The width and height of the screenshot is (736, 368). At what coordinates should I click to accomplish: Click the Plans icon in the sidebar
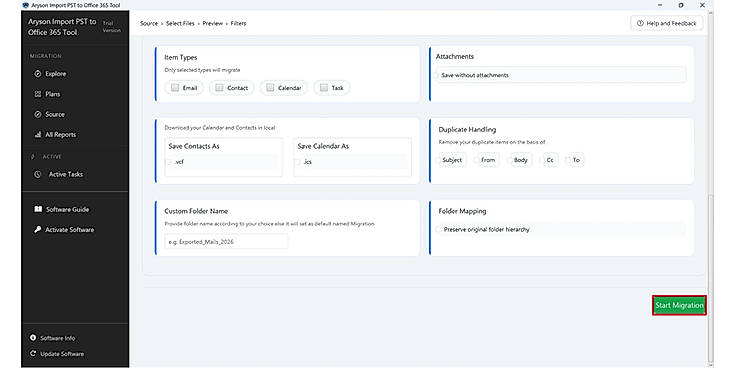[x=38, y=94]
